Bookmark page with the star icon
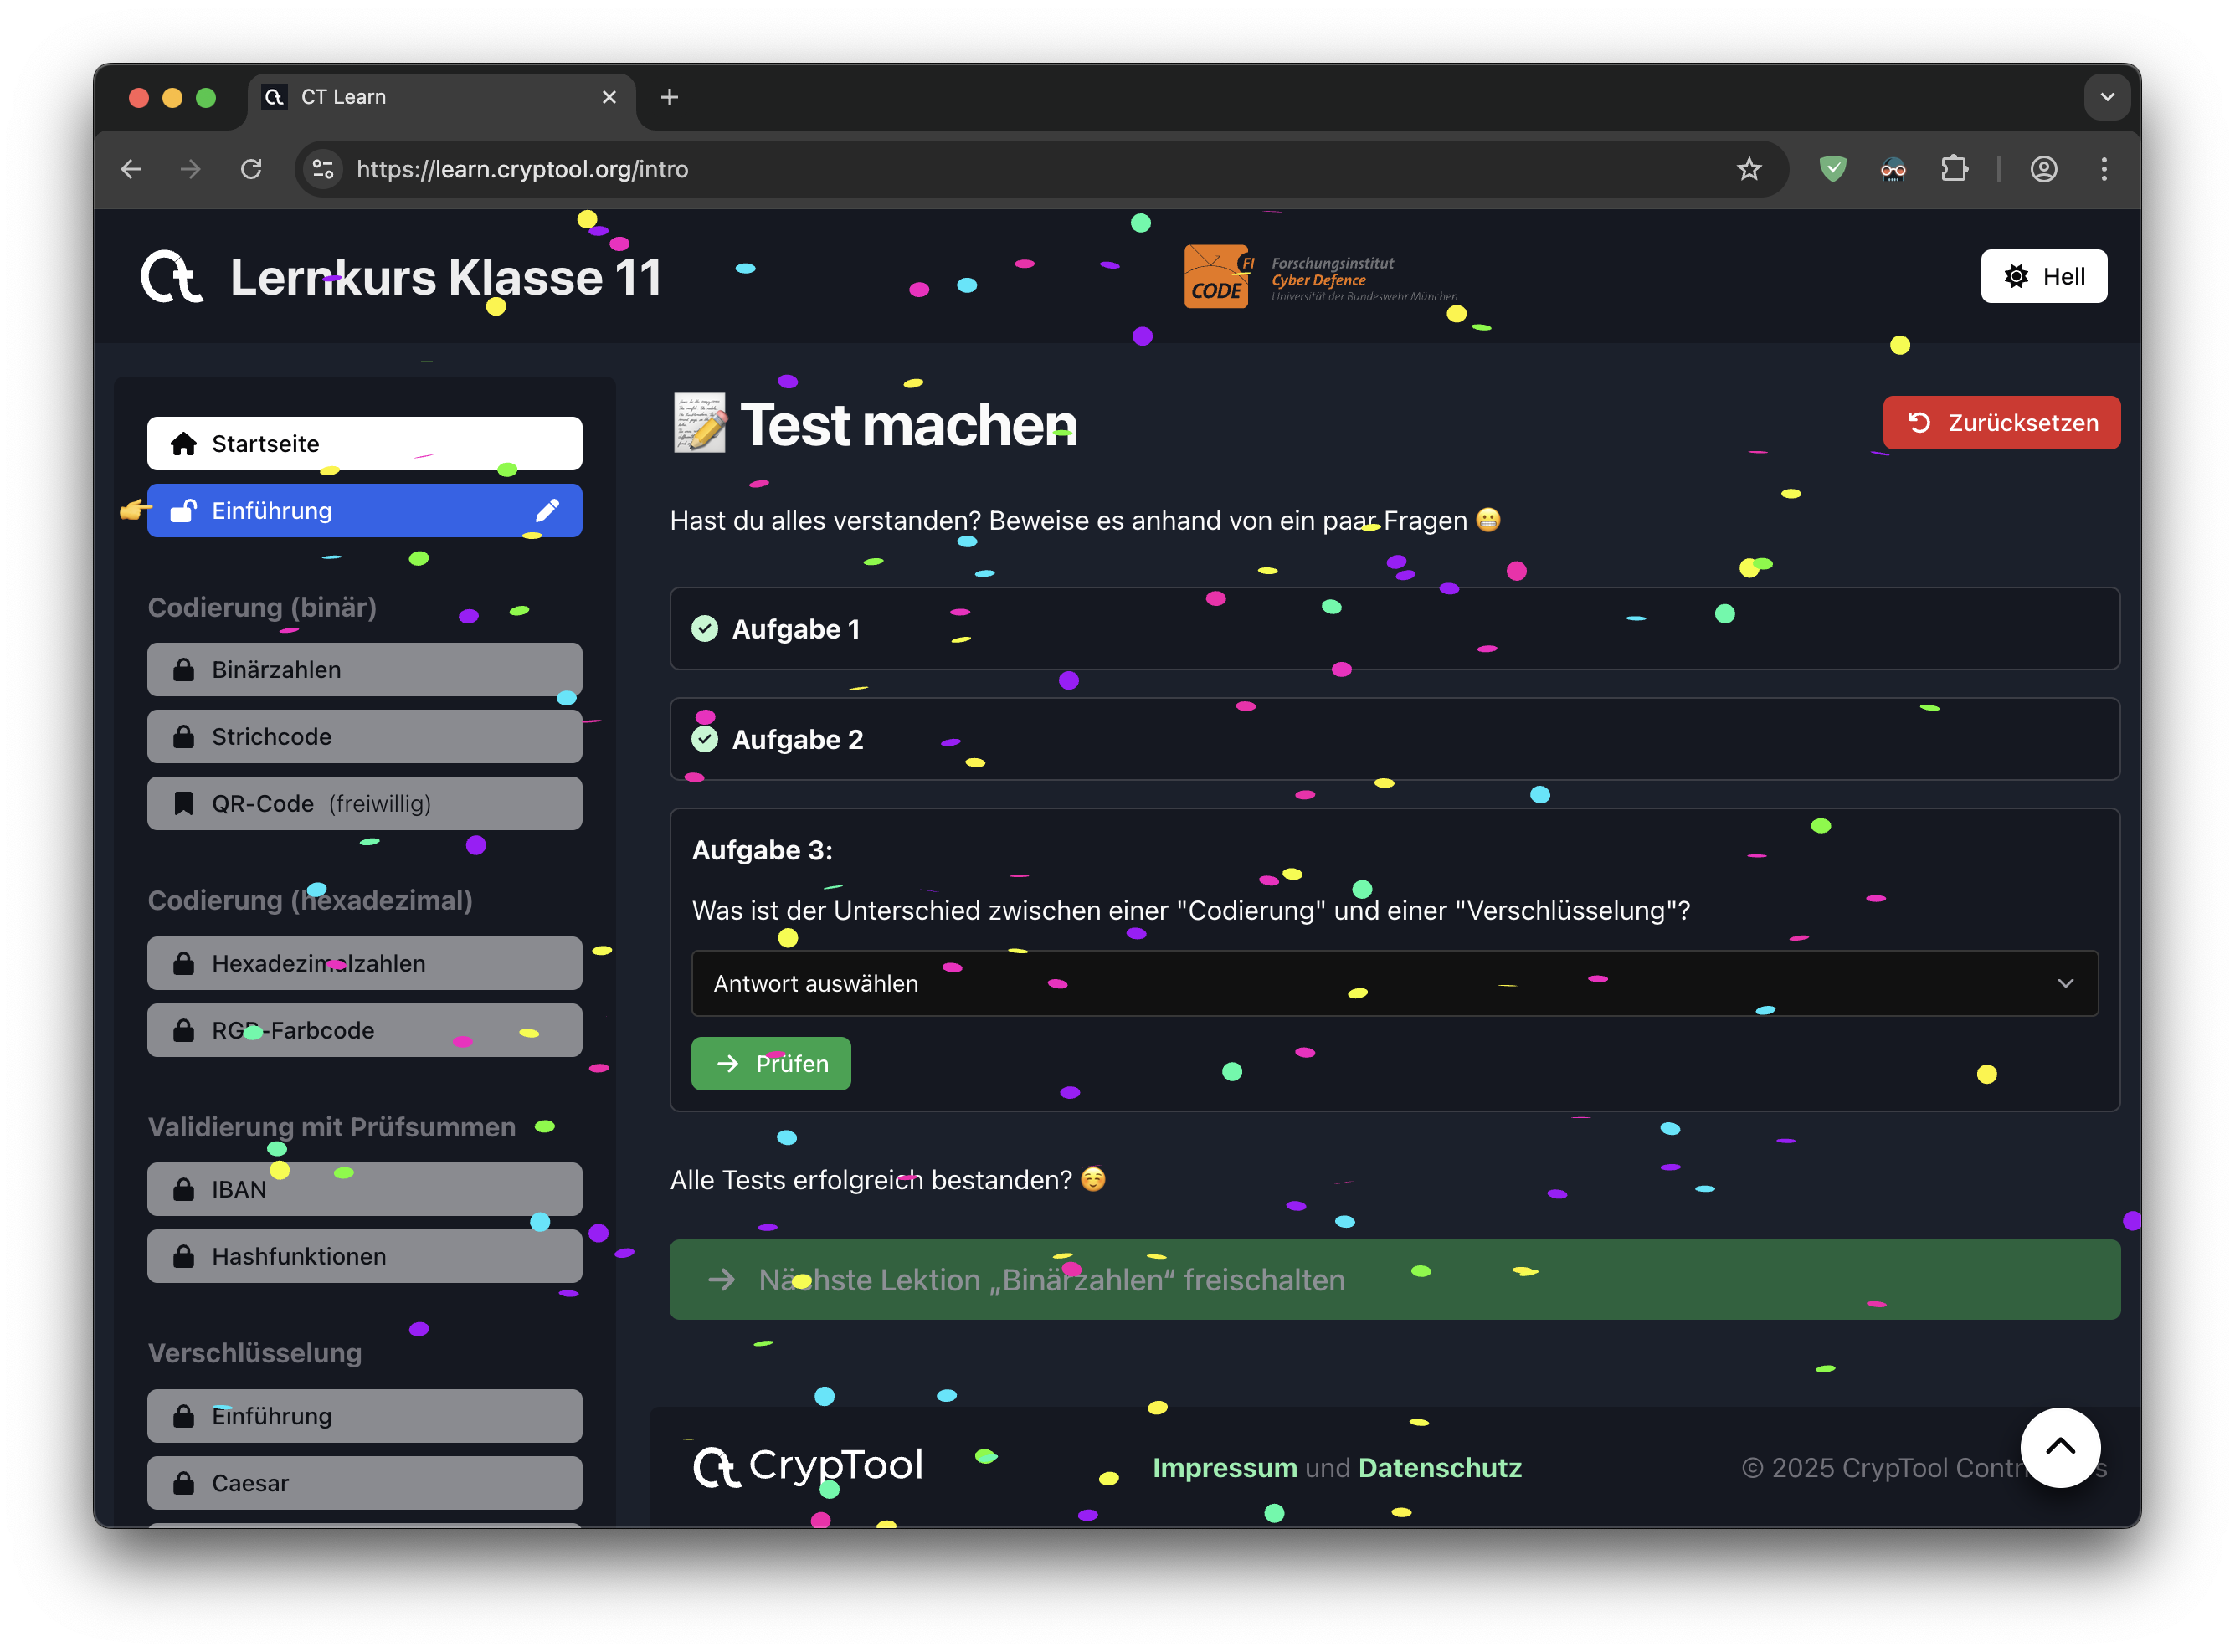 (1748, 169)
